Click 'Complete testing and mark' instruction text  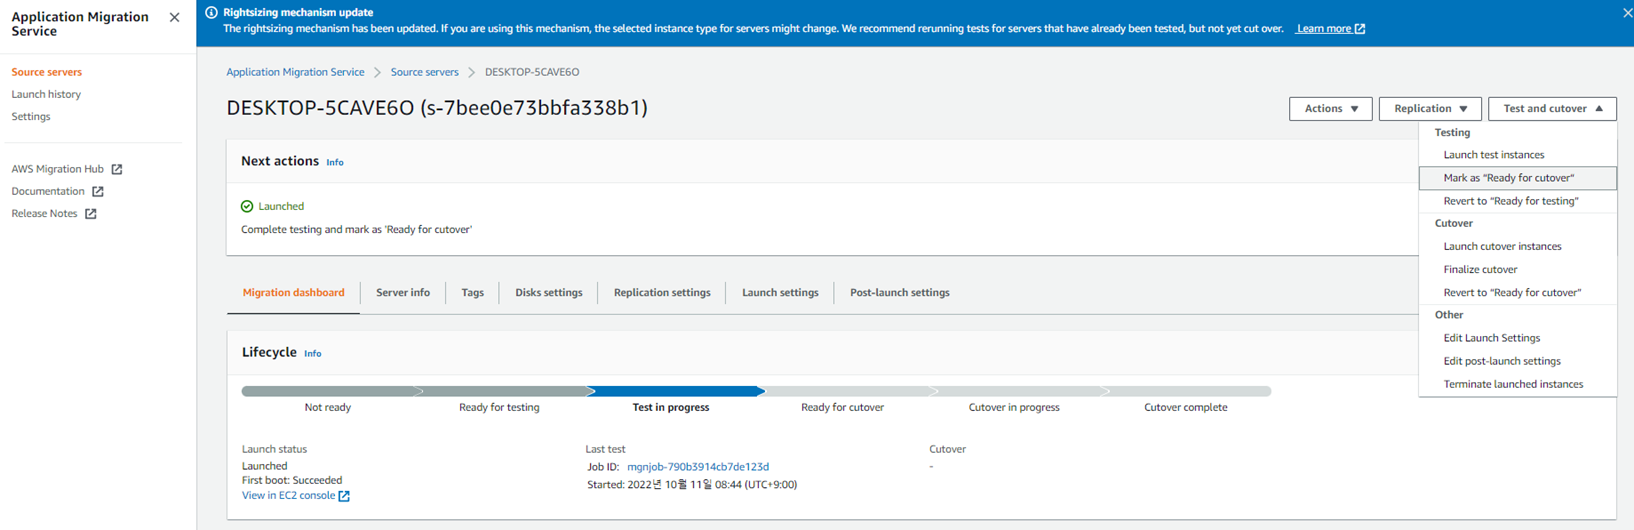pos(356,230)
